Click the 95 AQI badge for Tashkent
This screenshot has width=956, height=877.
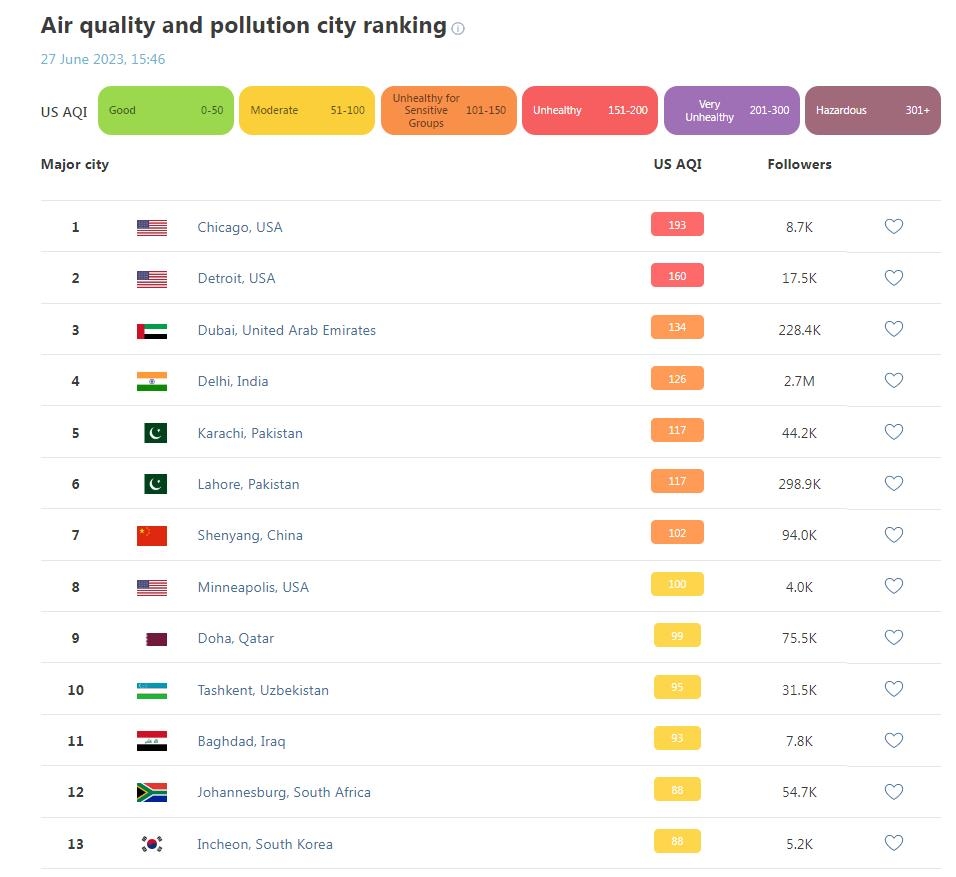677,687
